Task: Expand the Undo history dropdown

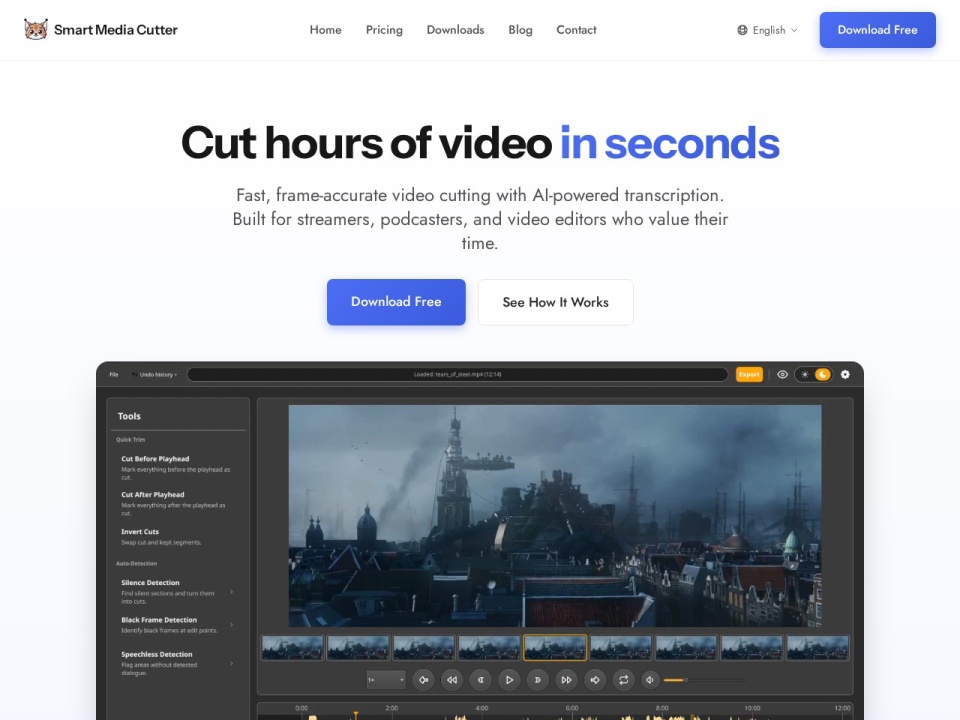Action: (x=155, y=375)
